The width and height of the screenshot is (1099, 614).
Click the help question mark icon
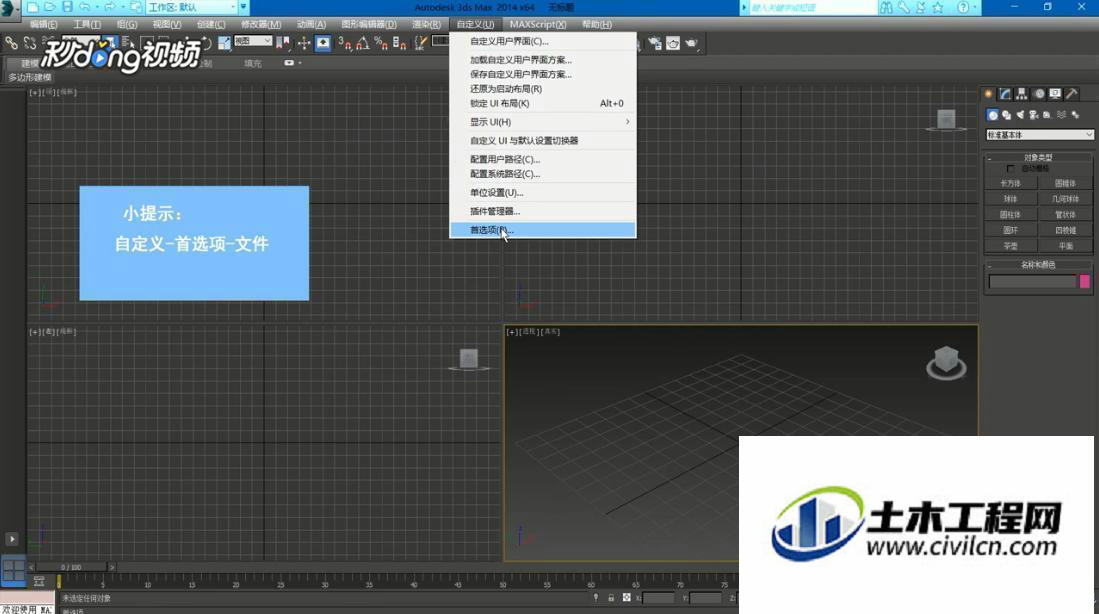[963, 7]
